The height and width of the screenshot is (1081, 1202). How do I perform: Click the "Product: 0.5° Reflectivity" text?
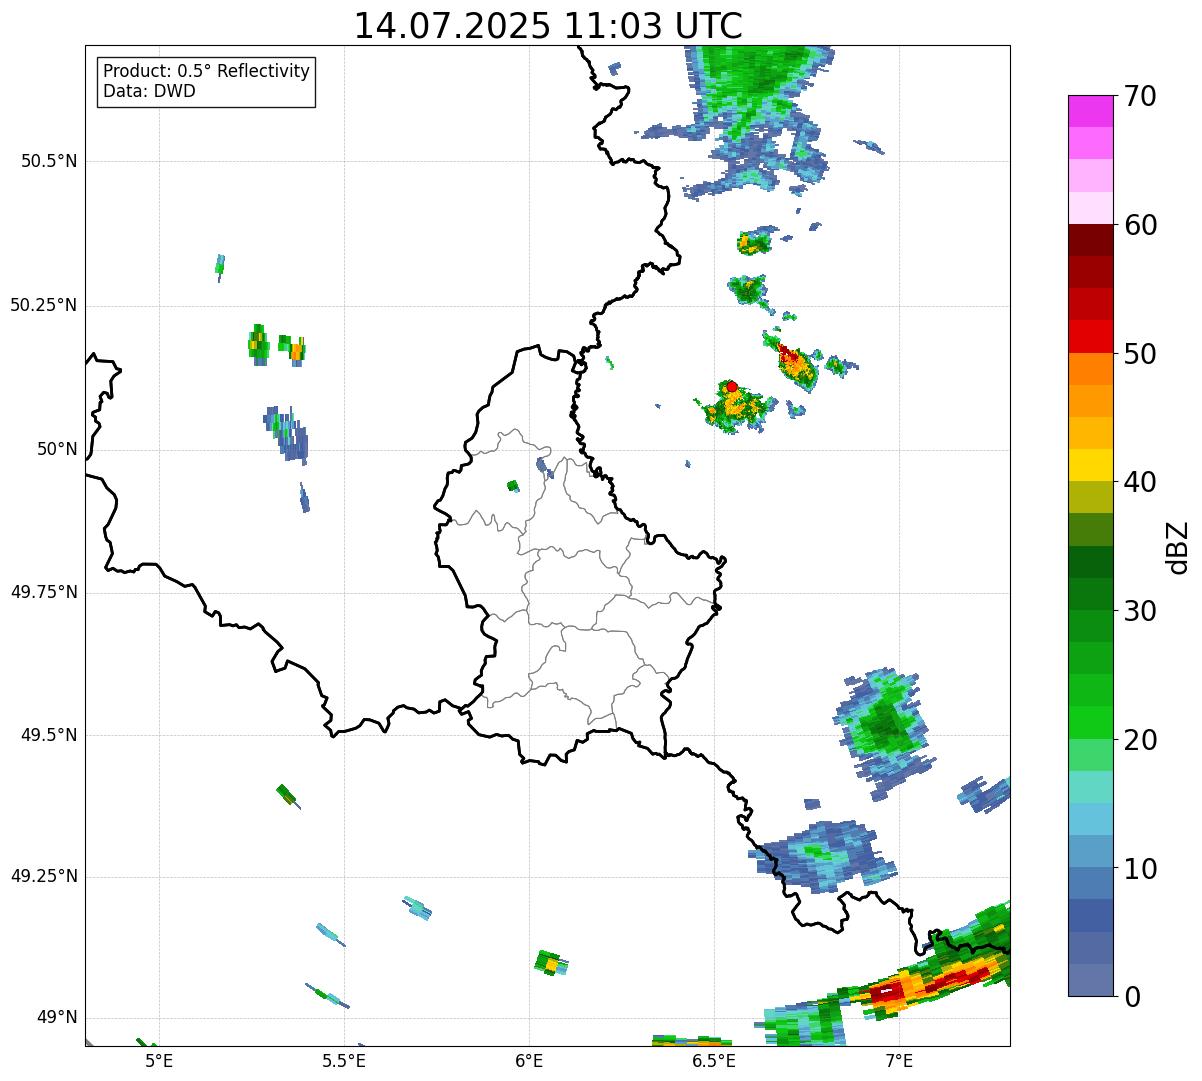pyautogui.click(x=206, y=72)
